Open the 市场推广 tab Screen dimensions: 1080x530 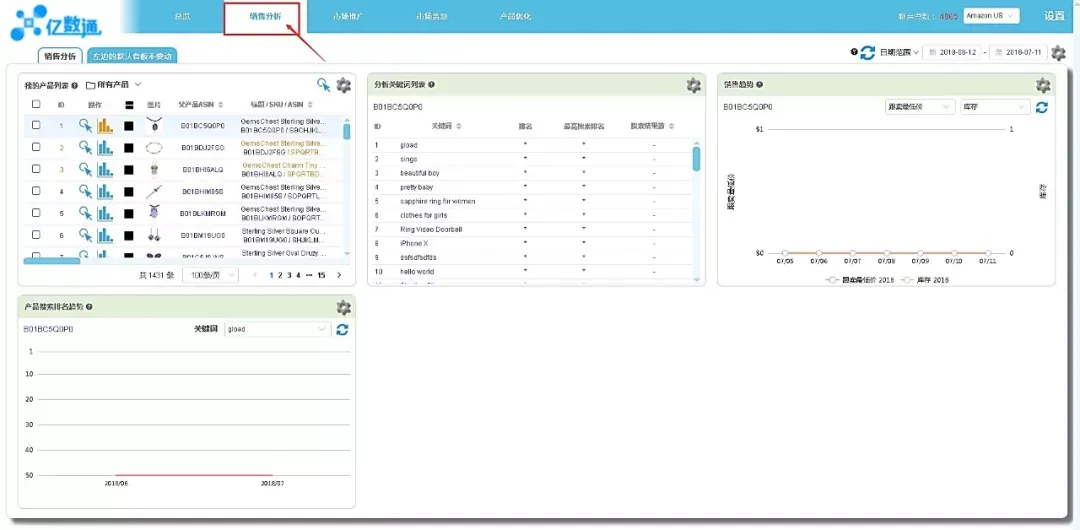click(348, 16)
